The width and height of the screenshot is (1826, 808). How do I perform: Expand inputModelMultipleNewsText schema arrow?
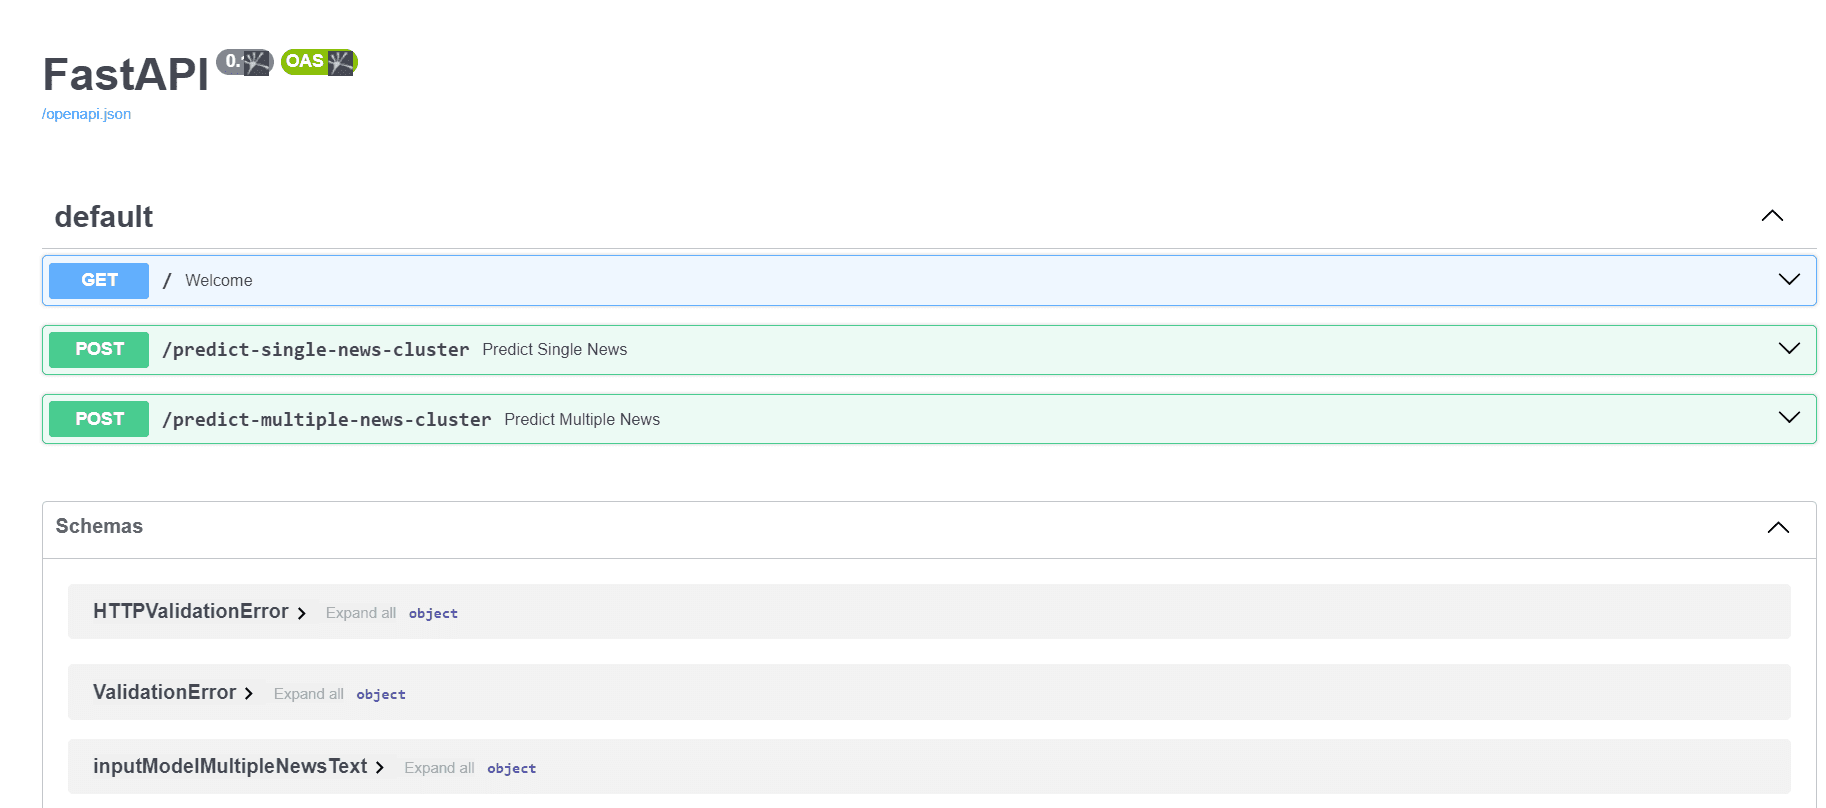pos(380,768)
